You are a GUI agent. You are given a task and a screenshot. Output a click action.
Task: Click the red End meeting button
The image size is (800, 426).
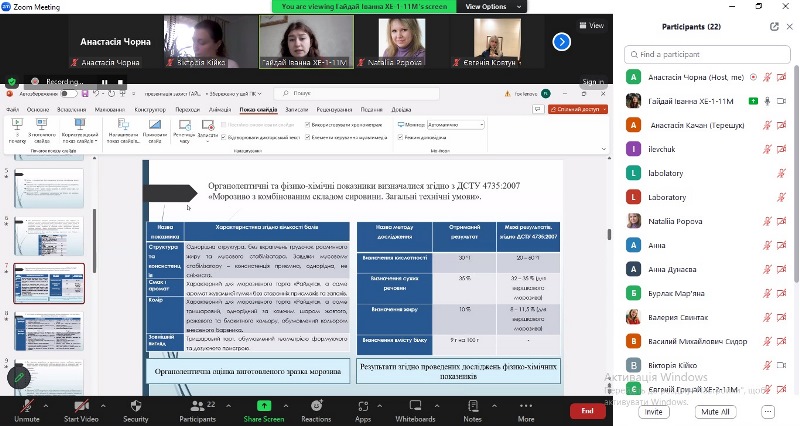point(587,411)
